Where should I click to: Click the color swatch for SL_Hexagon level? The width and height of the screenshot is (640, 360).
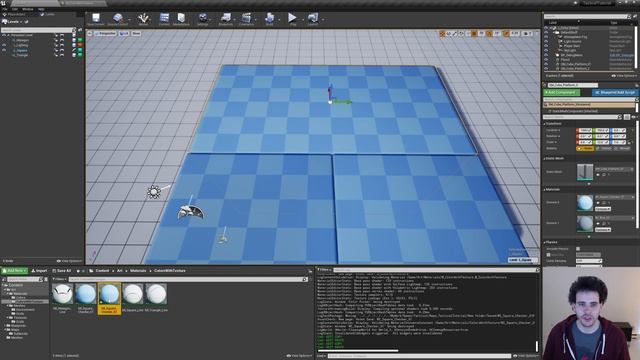point(80,40)
